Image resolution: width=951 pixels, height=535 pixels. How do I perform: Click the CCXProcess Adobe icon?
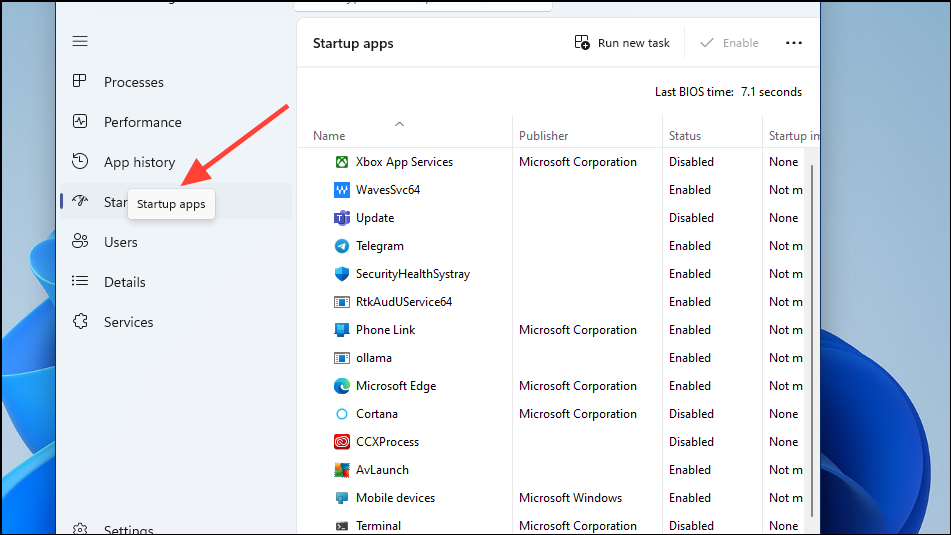point(342,442)
